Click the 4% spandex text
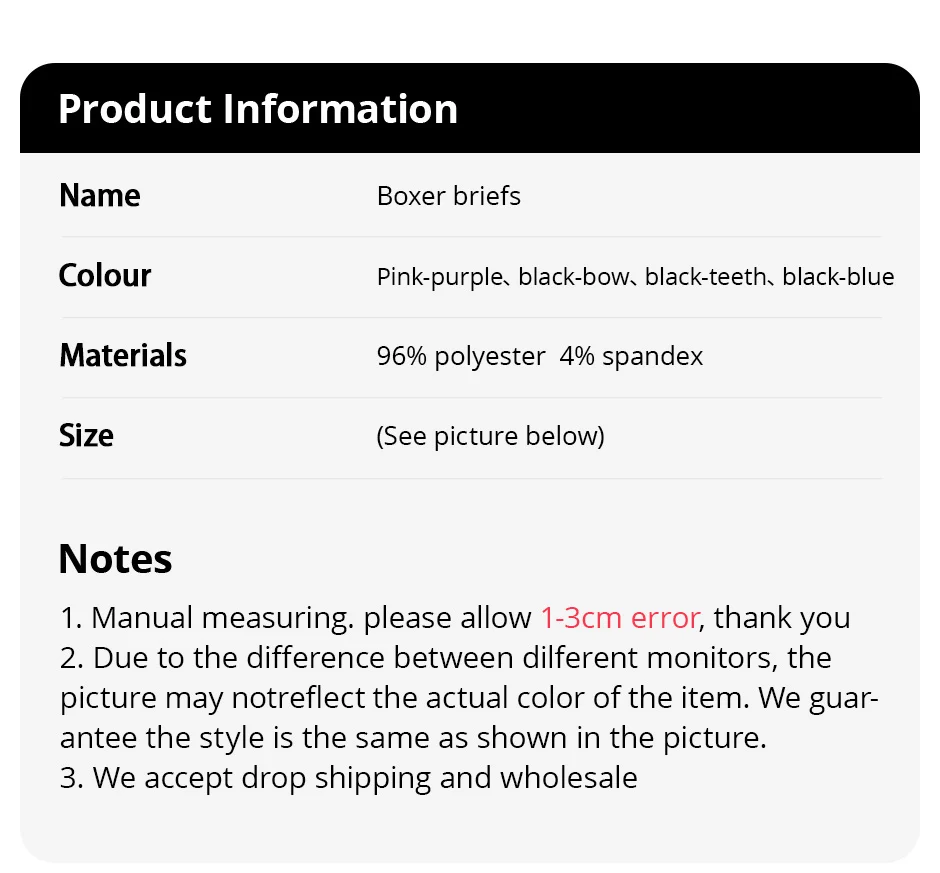 (631, 357)
